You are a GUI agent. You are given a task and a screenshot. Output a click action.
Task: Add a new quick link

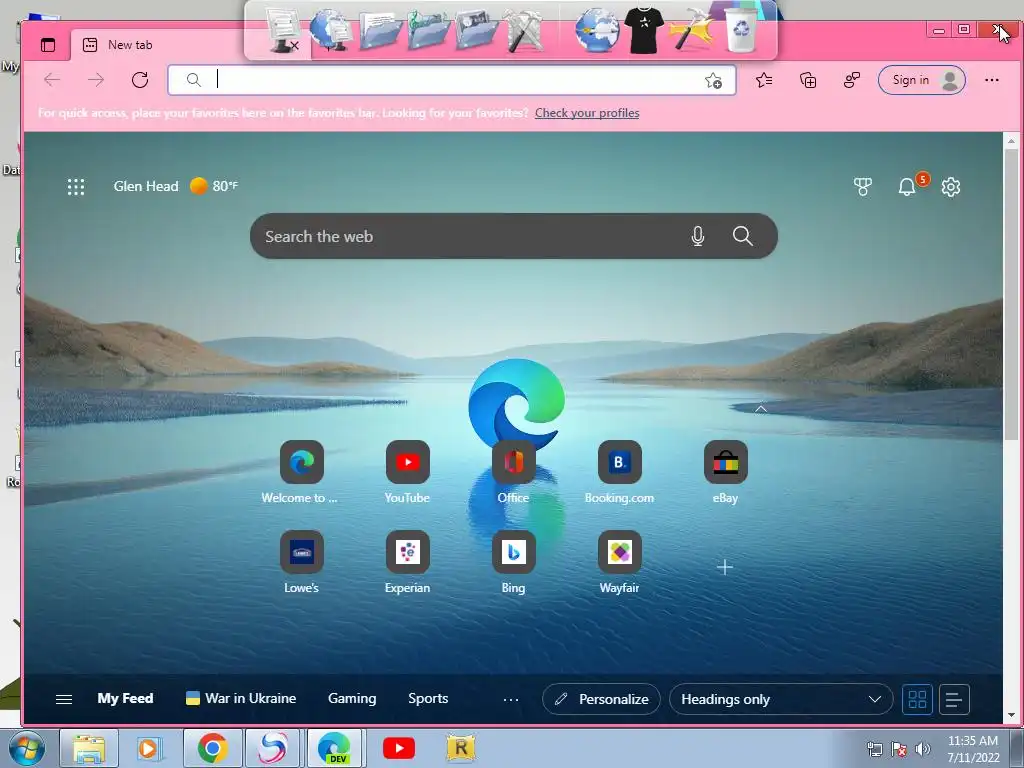pyautogui.click(x=724, y=567)
